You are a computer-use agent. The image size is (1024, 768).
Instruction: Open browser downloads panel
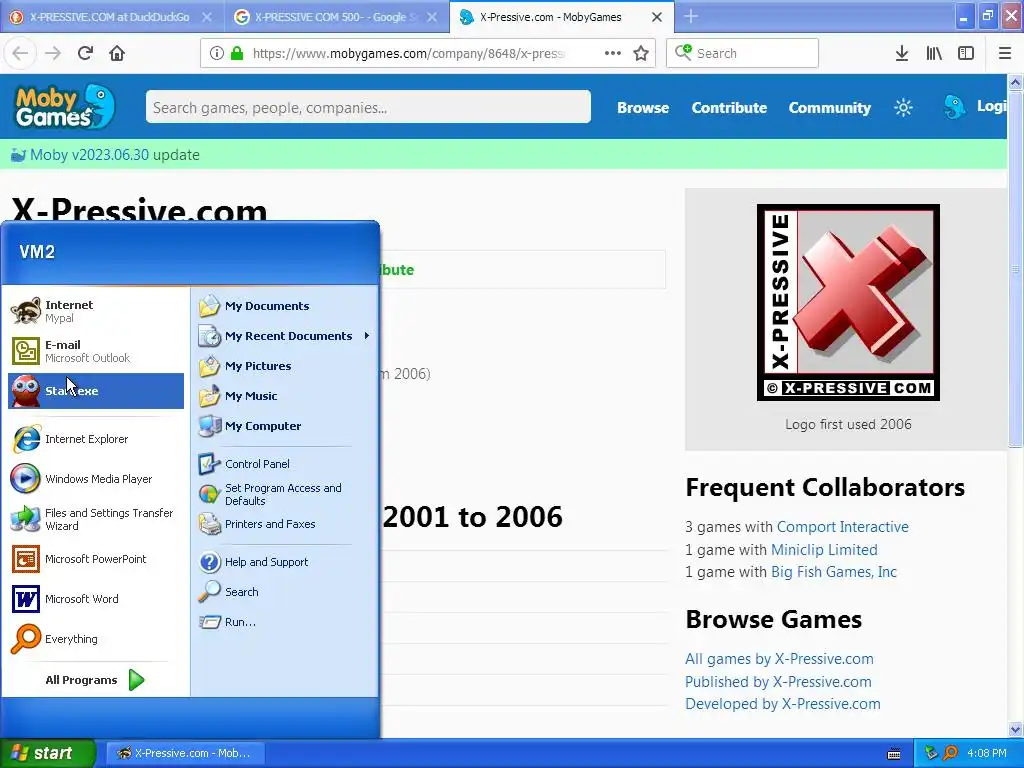pyautogui.click(x=902, y=53)
